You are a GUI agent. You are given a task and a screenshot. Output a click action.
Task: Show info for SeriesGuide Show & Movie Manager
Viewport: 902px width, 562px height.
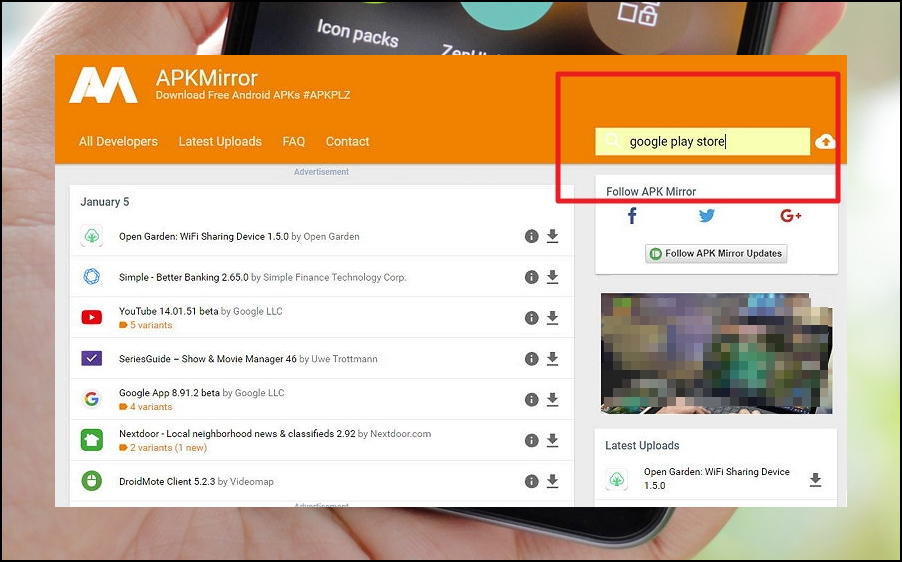(x=532, y=359)
